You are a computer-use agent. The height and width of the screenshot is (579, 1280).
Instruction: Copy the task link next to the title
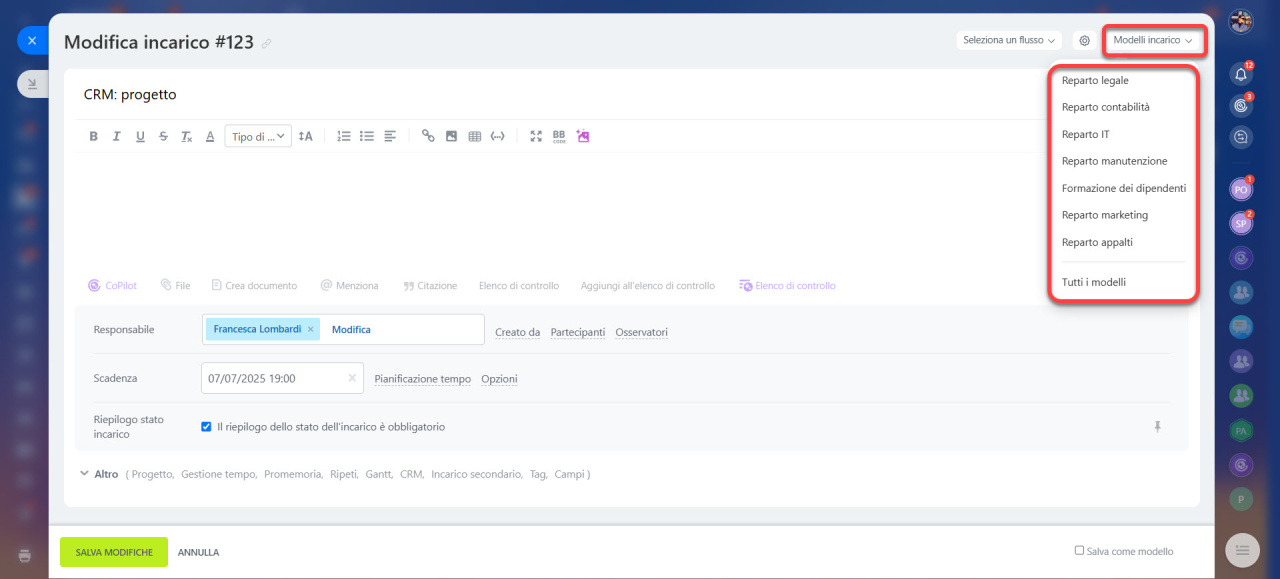[266, 44]
